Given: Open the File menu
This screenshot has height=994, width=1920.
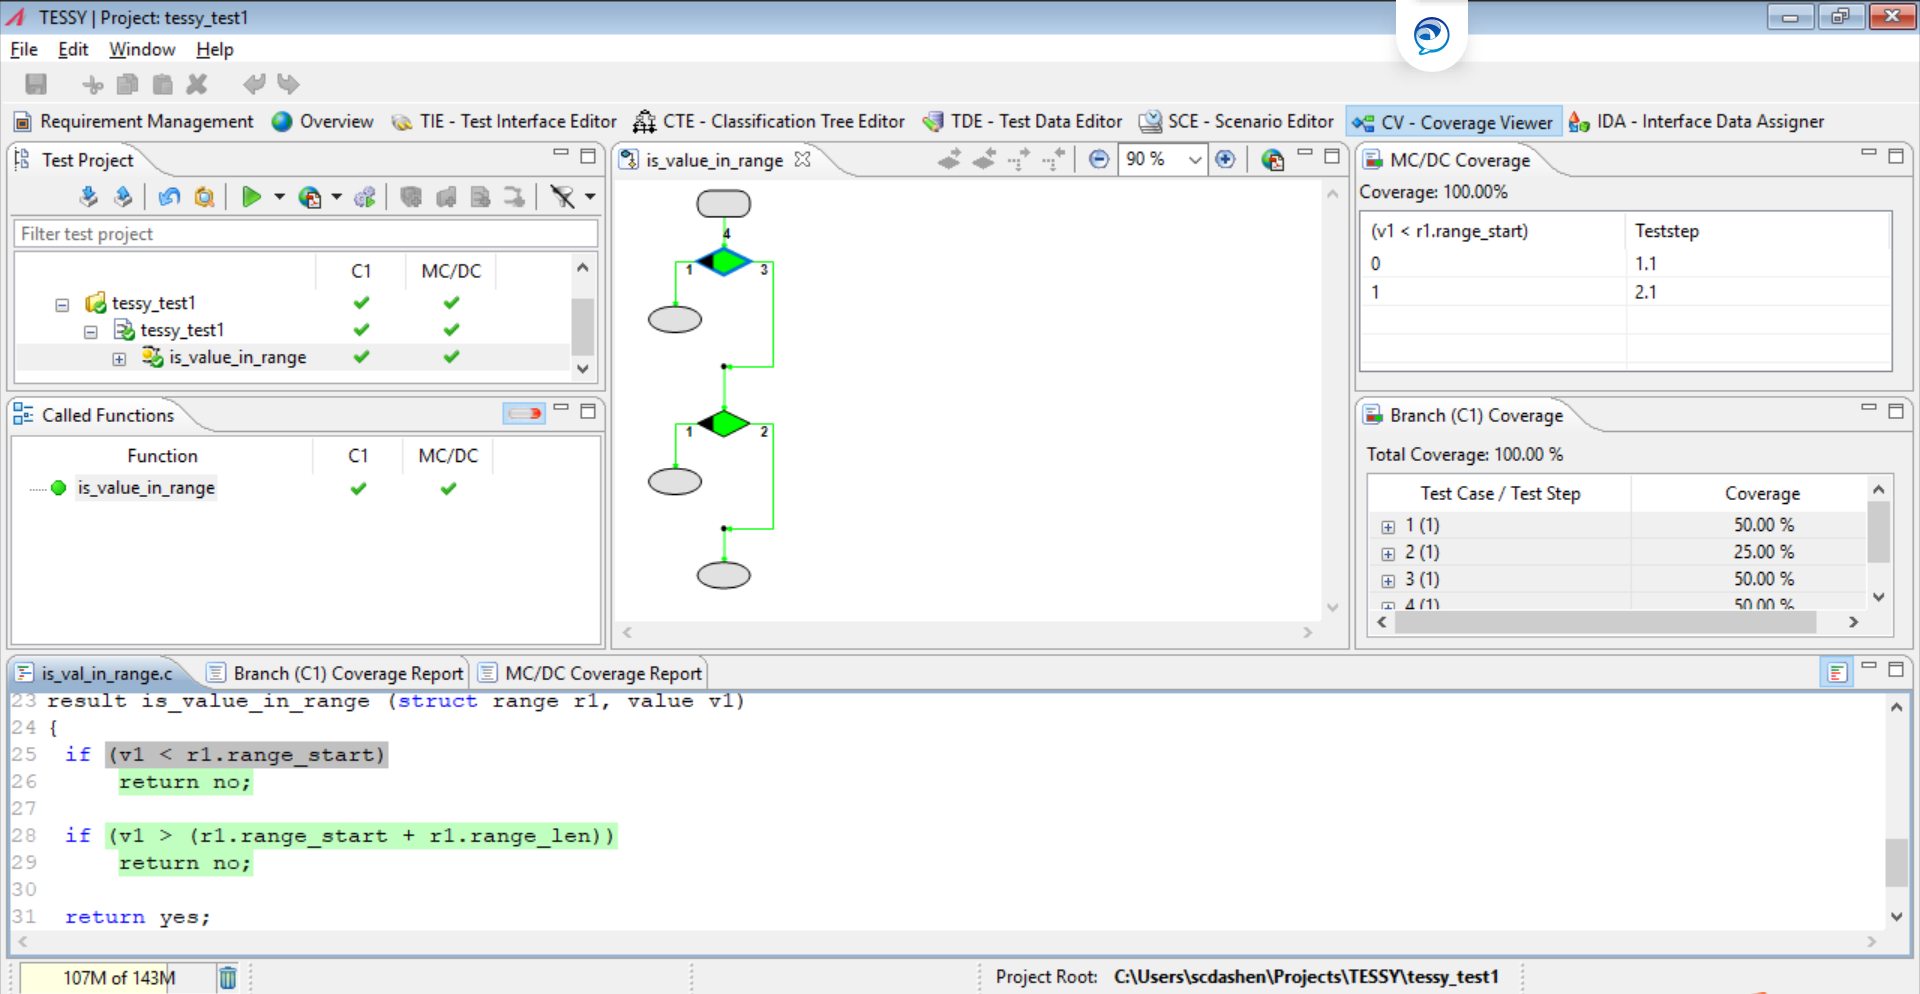Looking at the screenshot, I should pyautogui.click(x=24, y=49).
